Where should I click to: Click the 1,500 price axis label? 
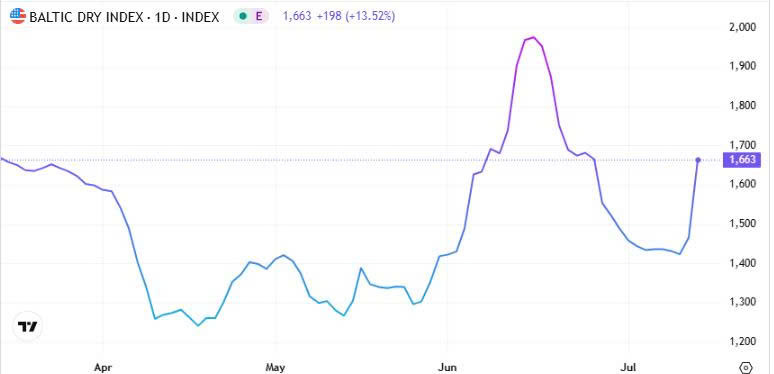(742, 224)
